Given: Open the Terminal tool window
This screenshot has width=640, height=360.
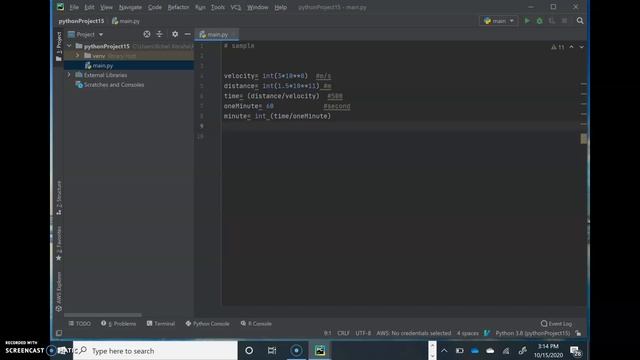Looking at the screenshot, I should [161, 323].
